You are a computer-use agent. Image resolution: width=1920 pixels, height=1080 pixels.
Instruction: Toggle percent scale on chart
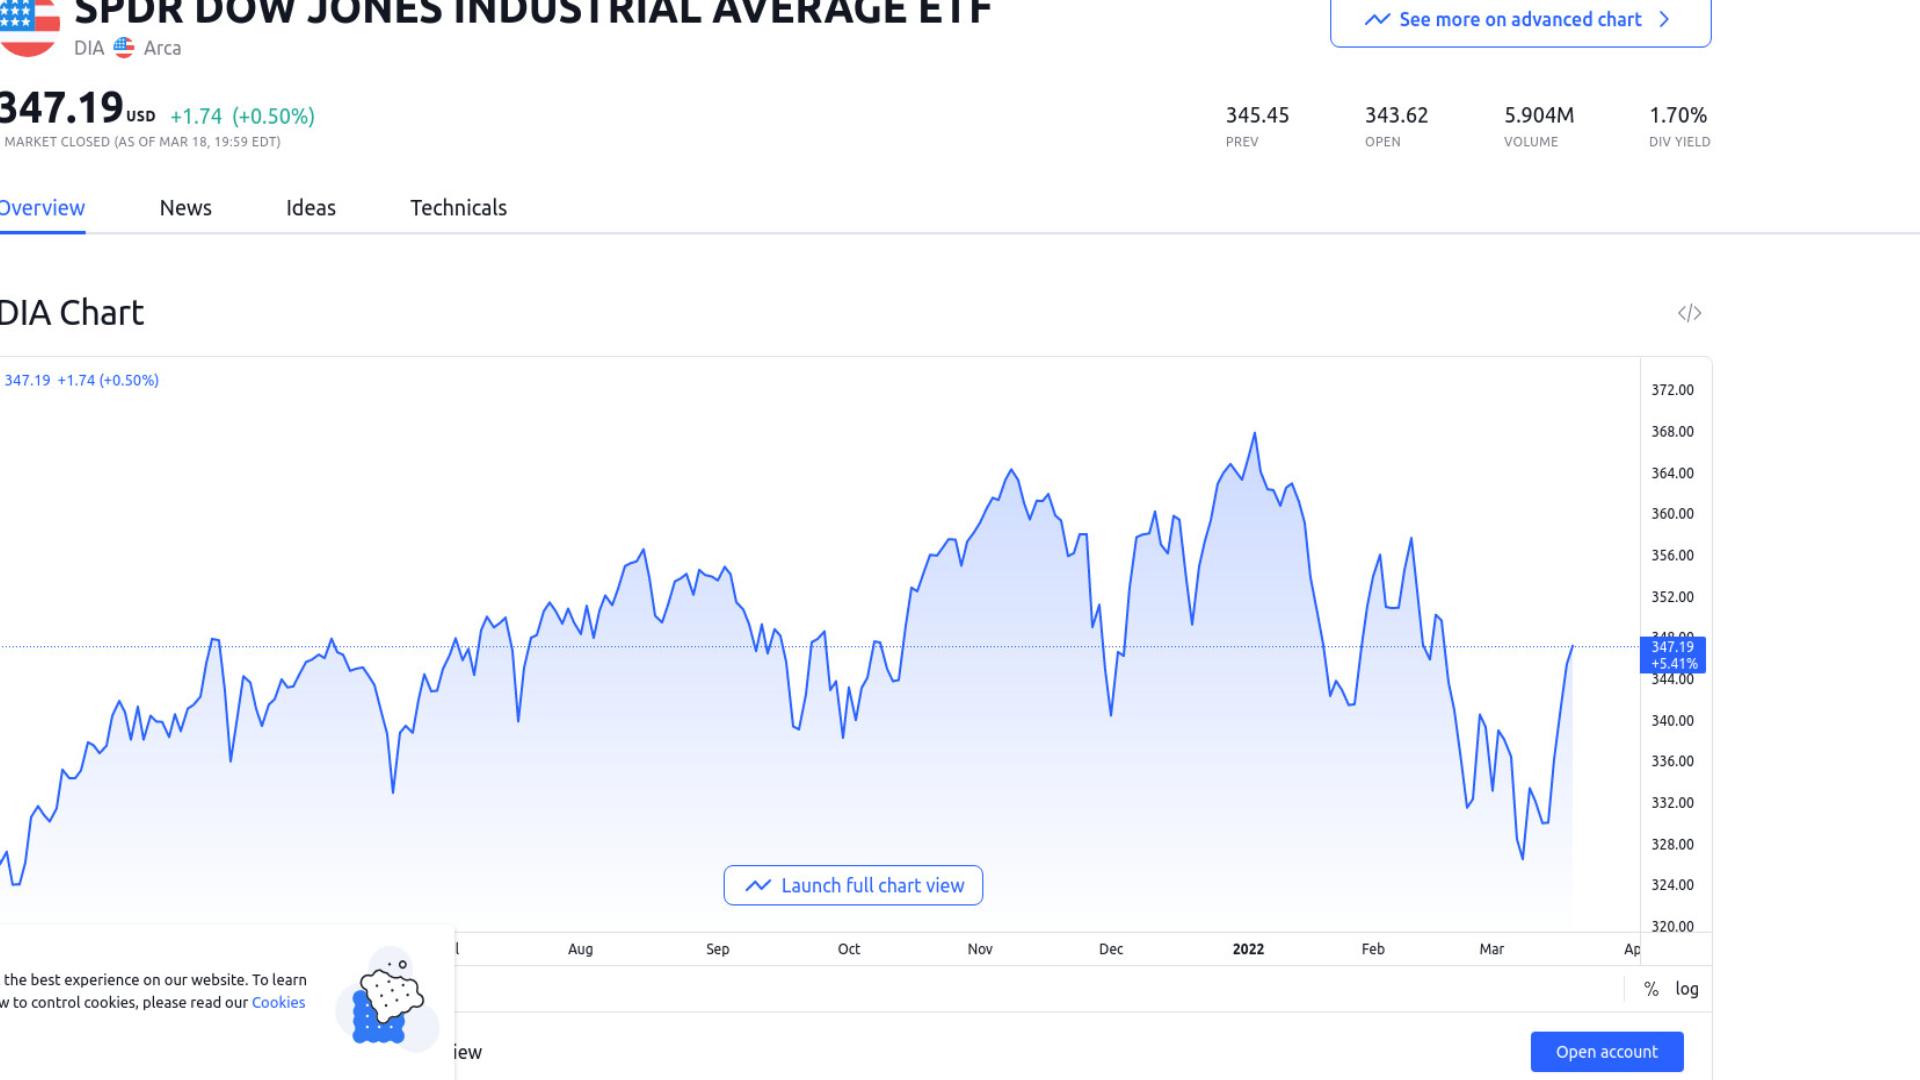(1651, 989)
